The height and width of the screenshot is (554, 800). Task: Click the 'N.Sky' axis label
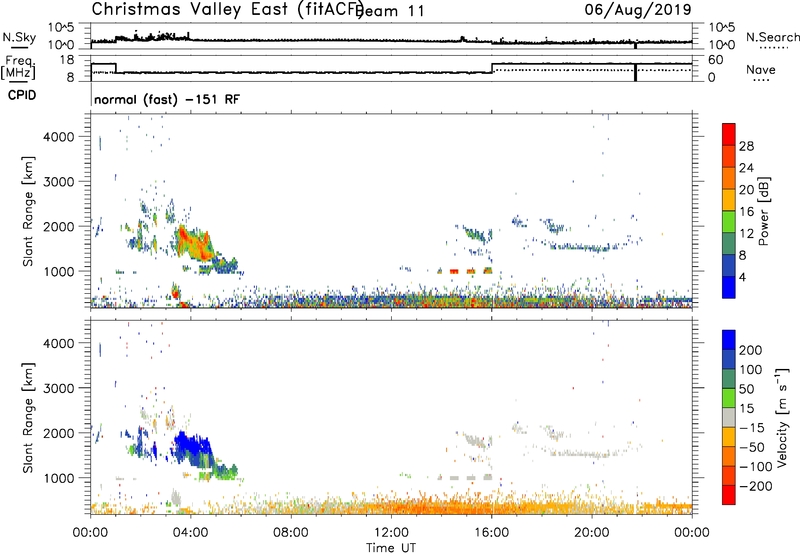click(19, 37)
